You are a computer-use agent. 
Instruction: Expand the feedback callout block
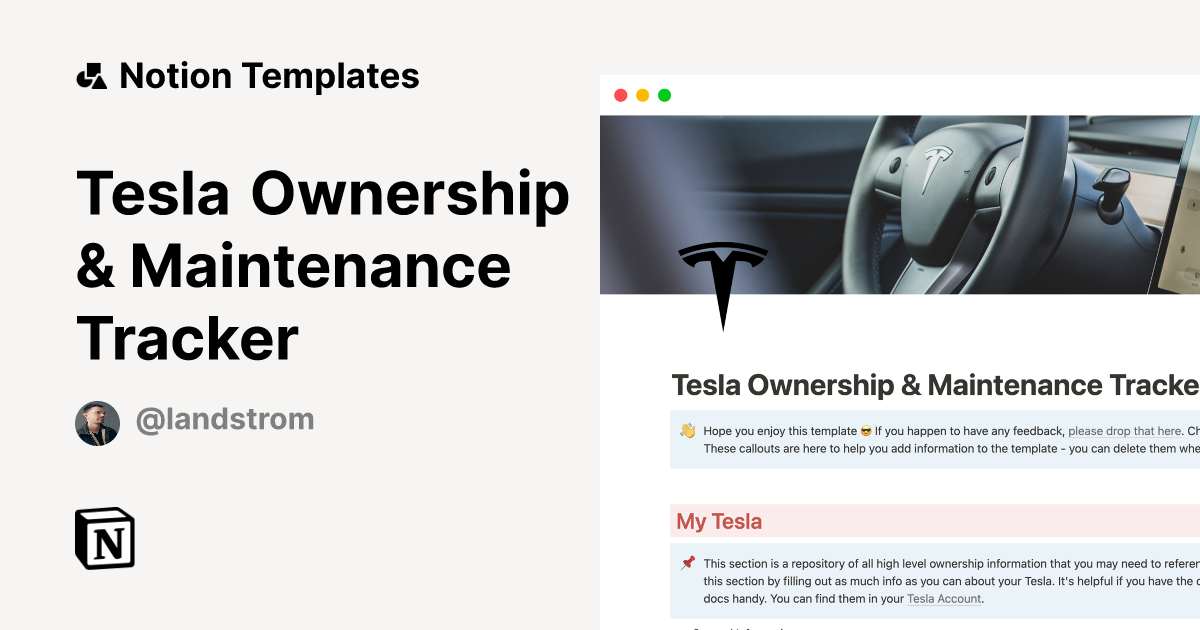click(930, 440)
